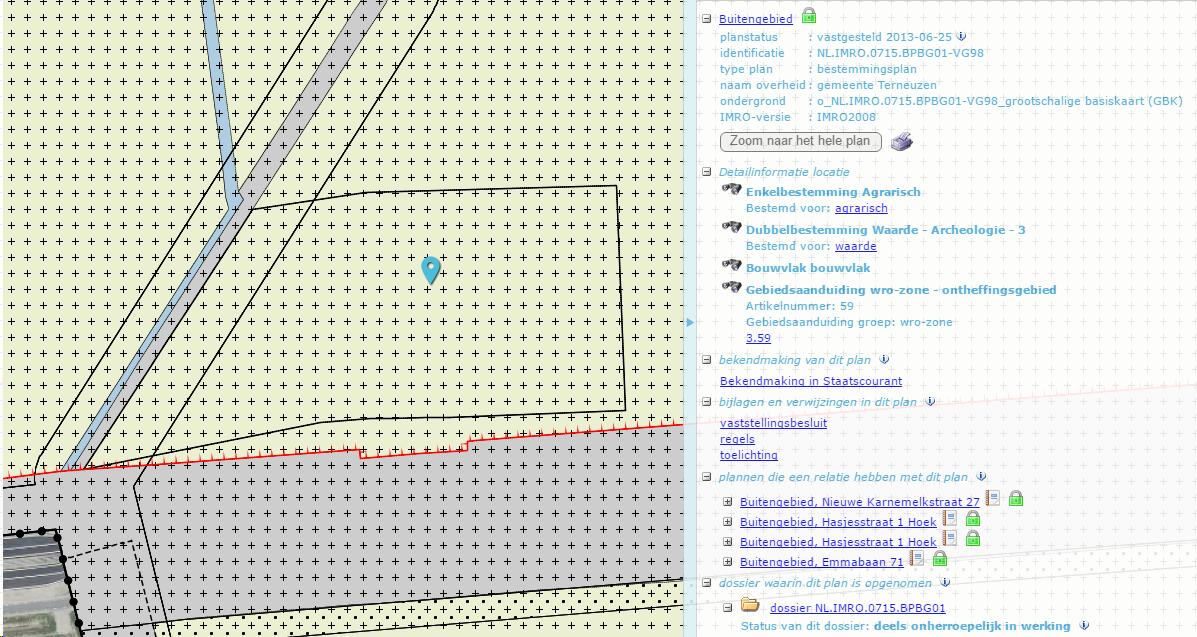The image size is (1197, 637).
Task: Click binoculars icon for Enkelbestemming Agrarisch
Action: tap(731, 189)
